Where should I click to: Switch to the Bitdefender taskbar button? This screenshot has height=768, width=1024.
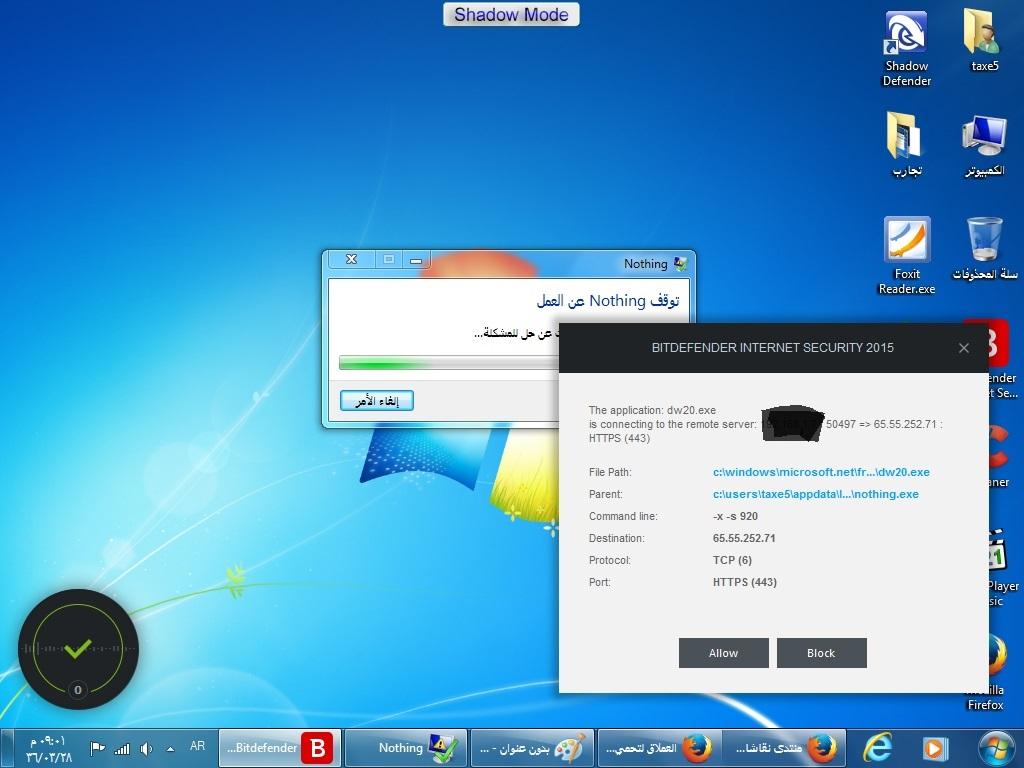pyautogui.click(x=280, y=748)
